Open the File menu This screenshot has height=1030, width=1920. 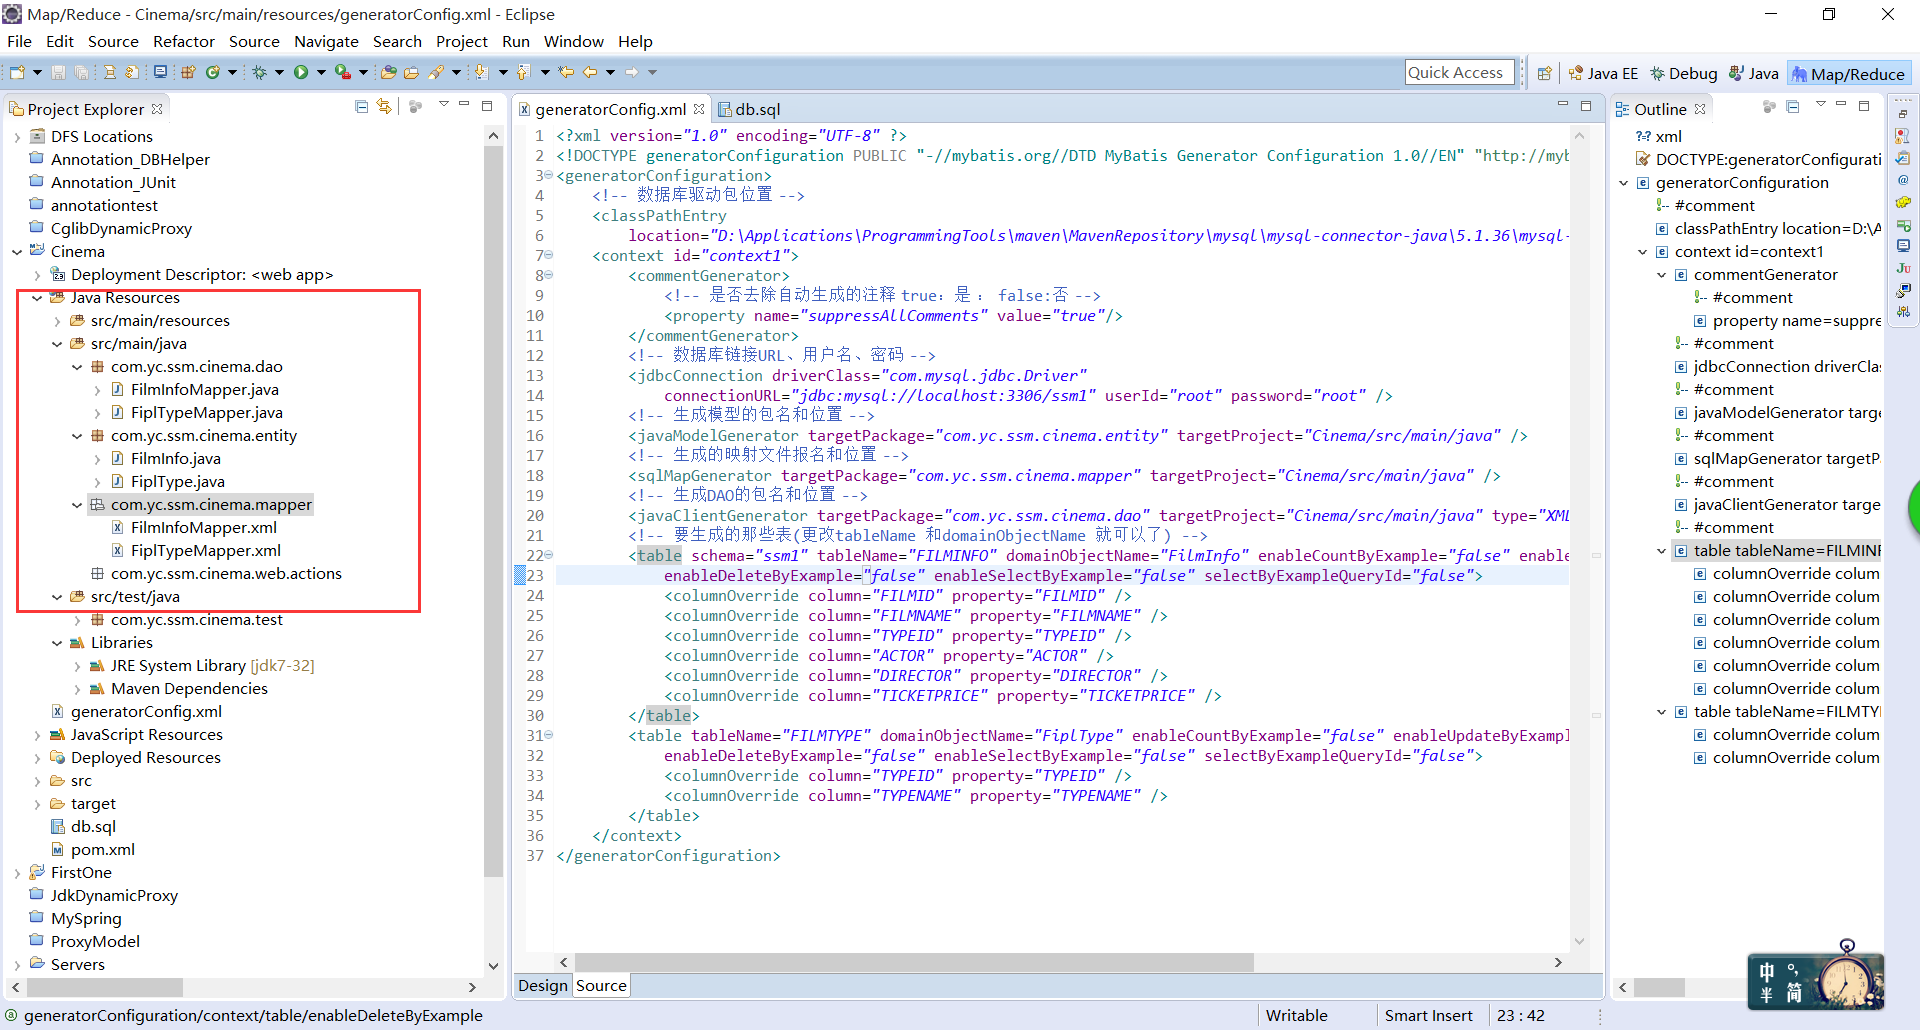pos(19,41)
